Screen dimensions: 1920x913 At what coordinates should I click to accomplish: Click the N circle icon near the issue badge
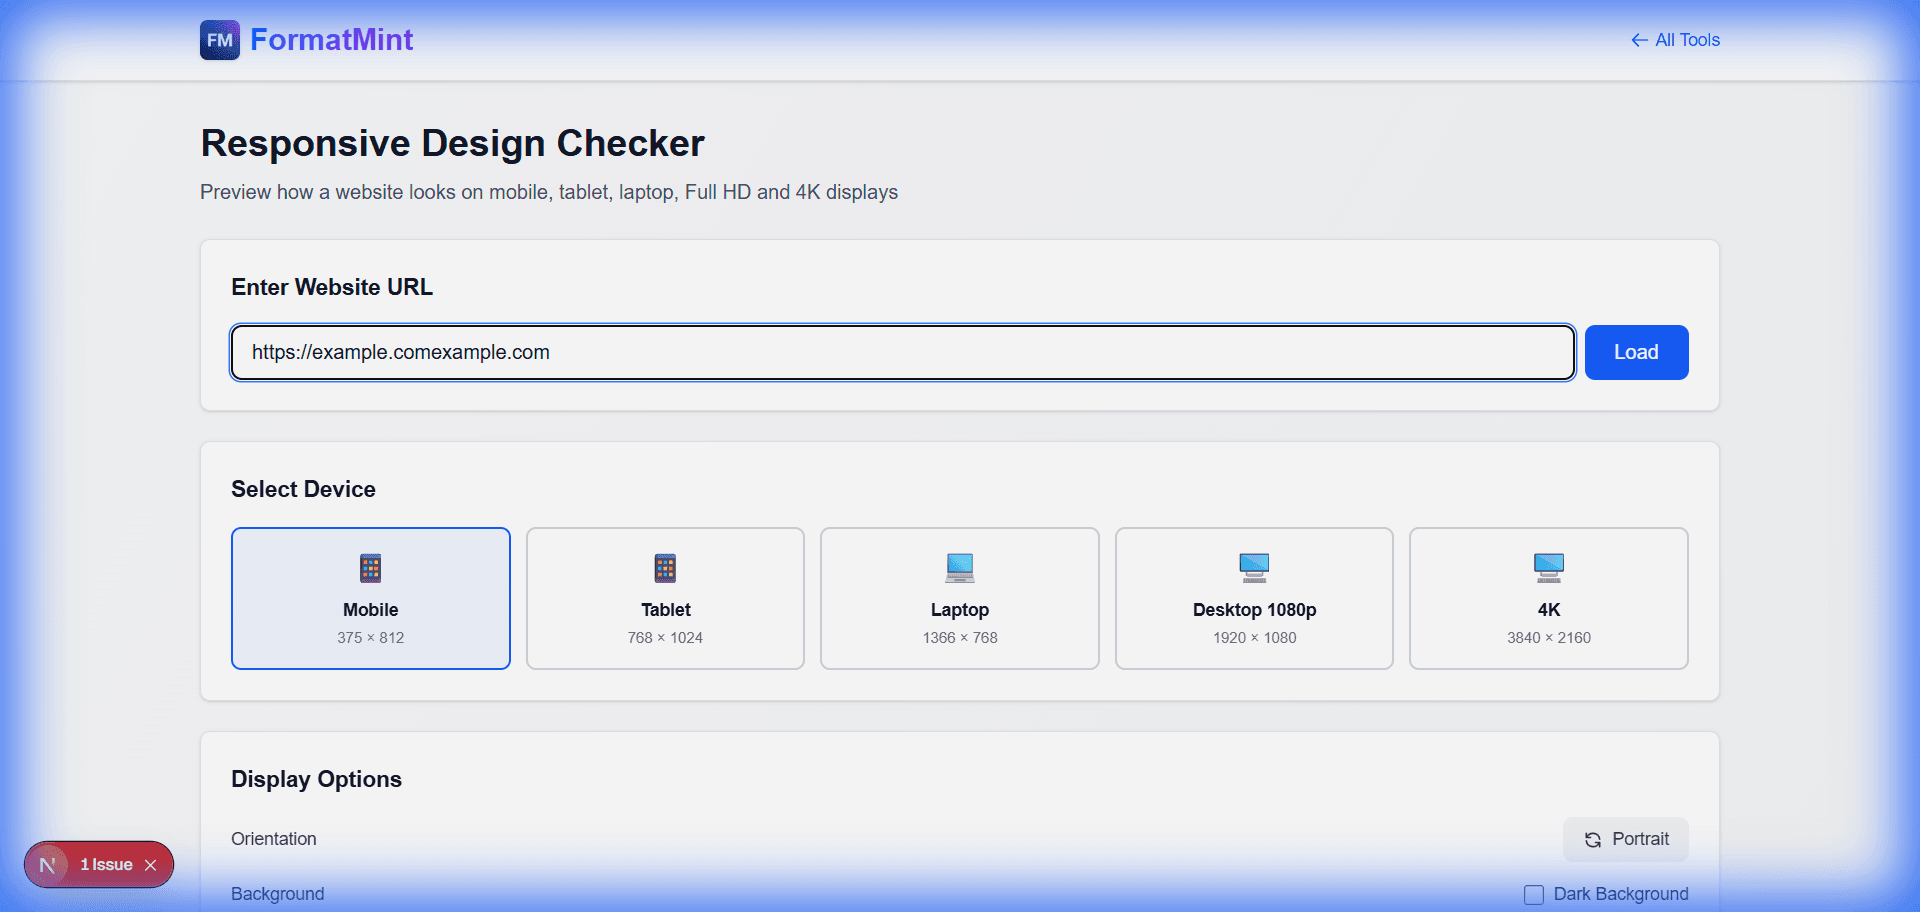click(46, 864)
